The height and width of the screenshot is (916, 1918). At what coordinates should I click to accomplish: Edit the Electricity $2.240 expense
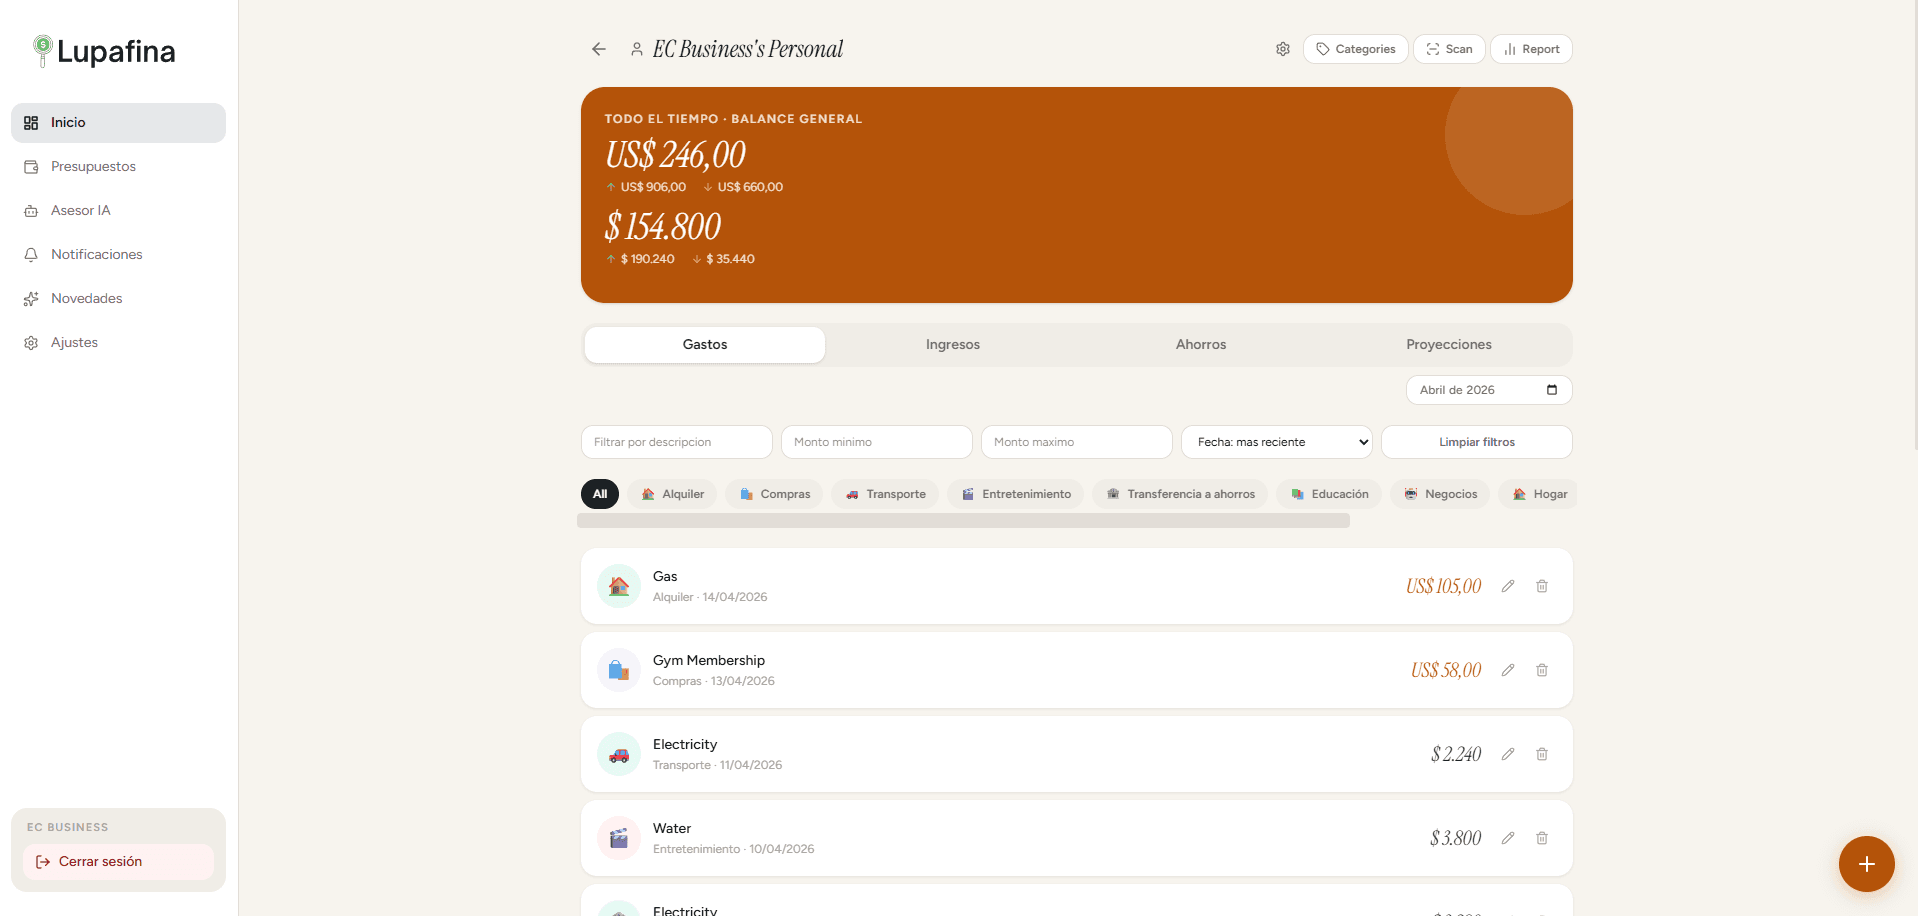click(1508, 754)
